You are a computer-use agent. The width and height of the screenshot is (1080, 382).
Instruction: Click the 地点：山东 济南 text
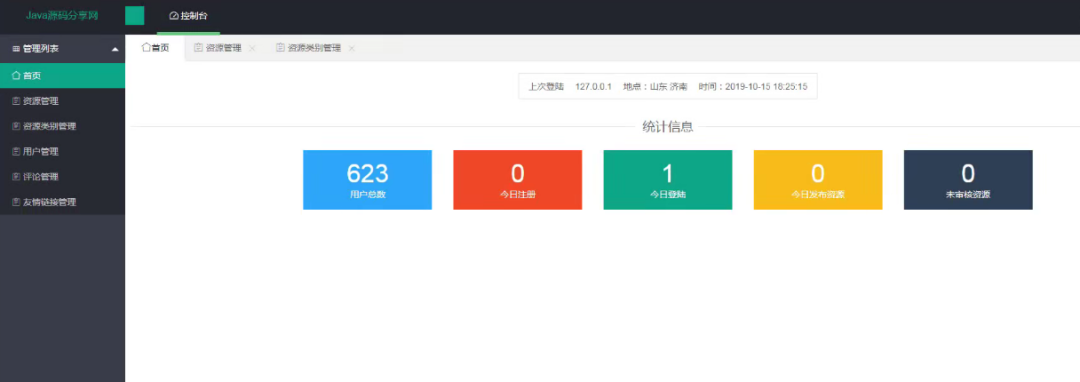655,87
